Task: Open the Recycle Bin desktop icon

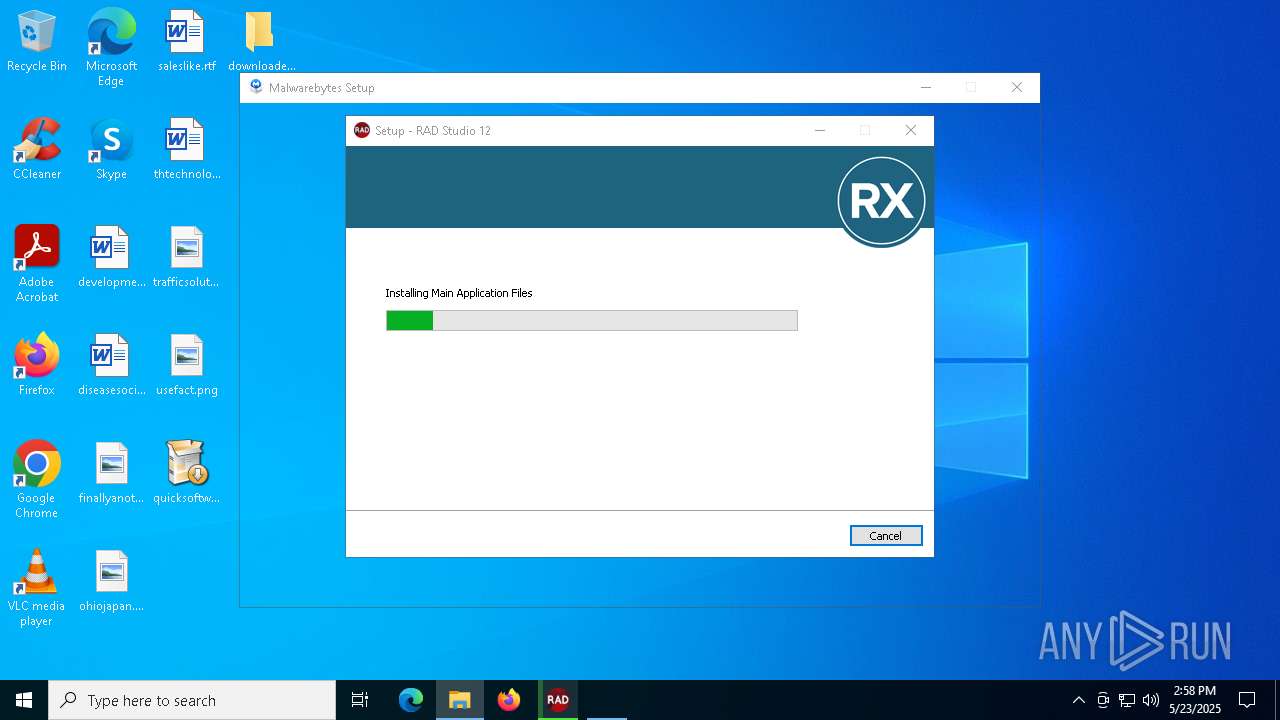Action: click(37, 42)
